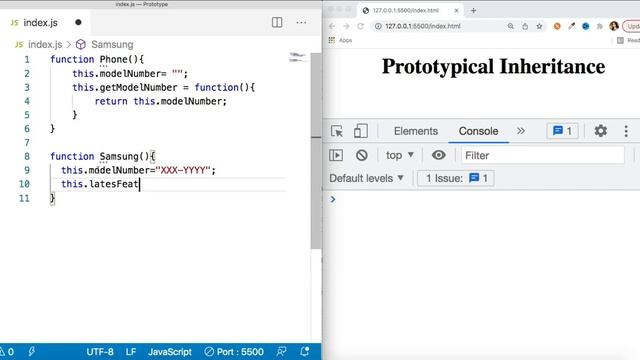Click the Samsung cube symbol icon in breadcrumb
Viewport: 640px width, 360px height.
(81, 44)
